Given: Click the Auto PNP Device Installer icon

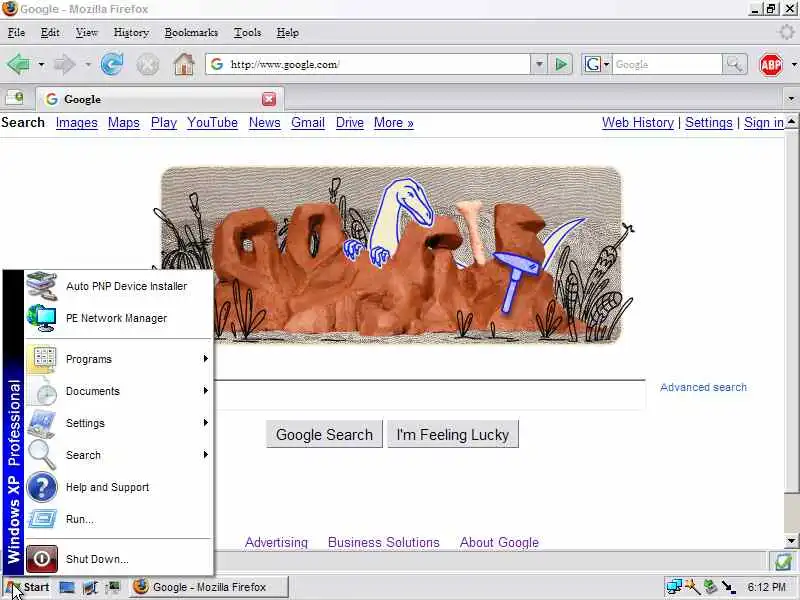Looking at the screenshot, I should [42, 286].
